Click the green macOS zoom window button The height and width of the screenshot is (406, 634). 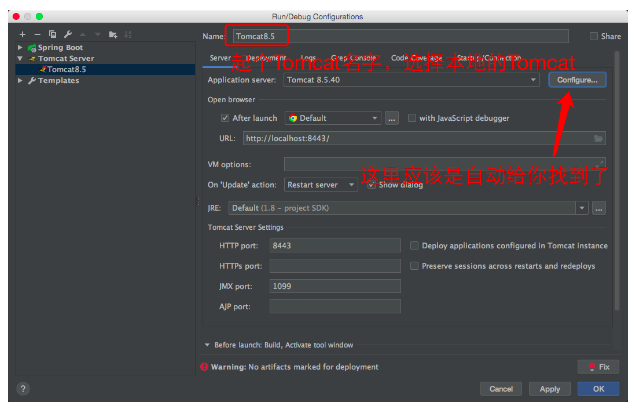39,17
